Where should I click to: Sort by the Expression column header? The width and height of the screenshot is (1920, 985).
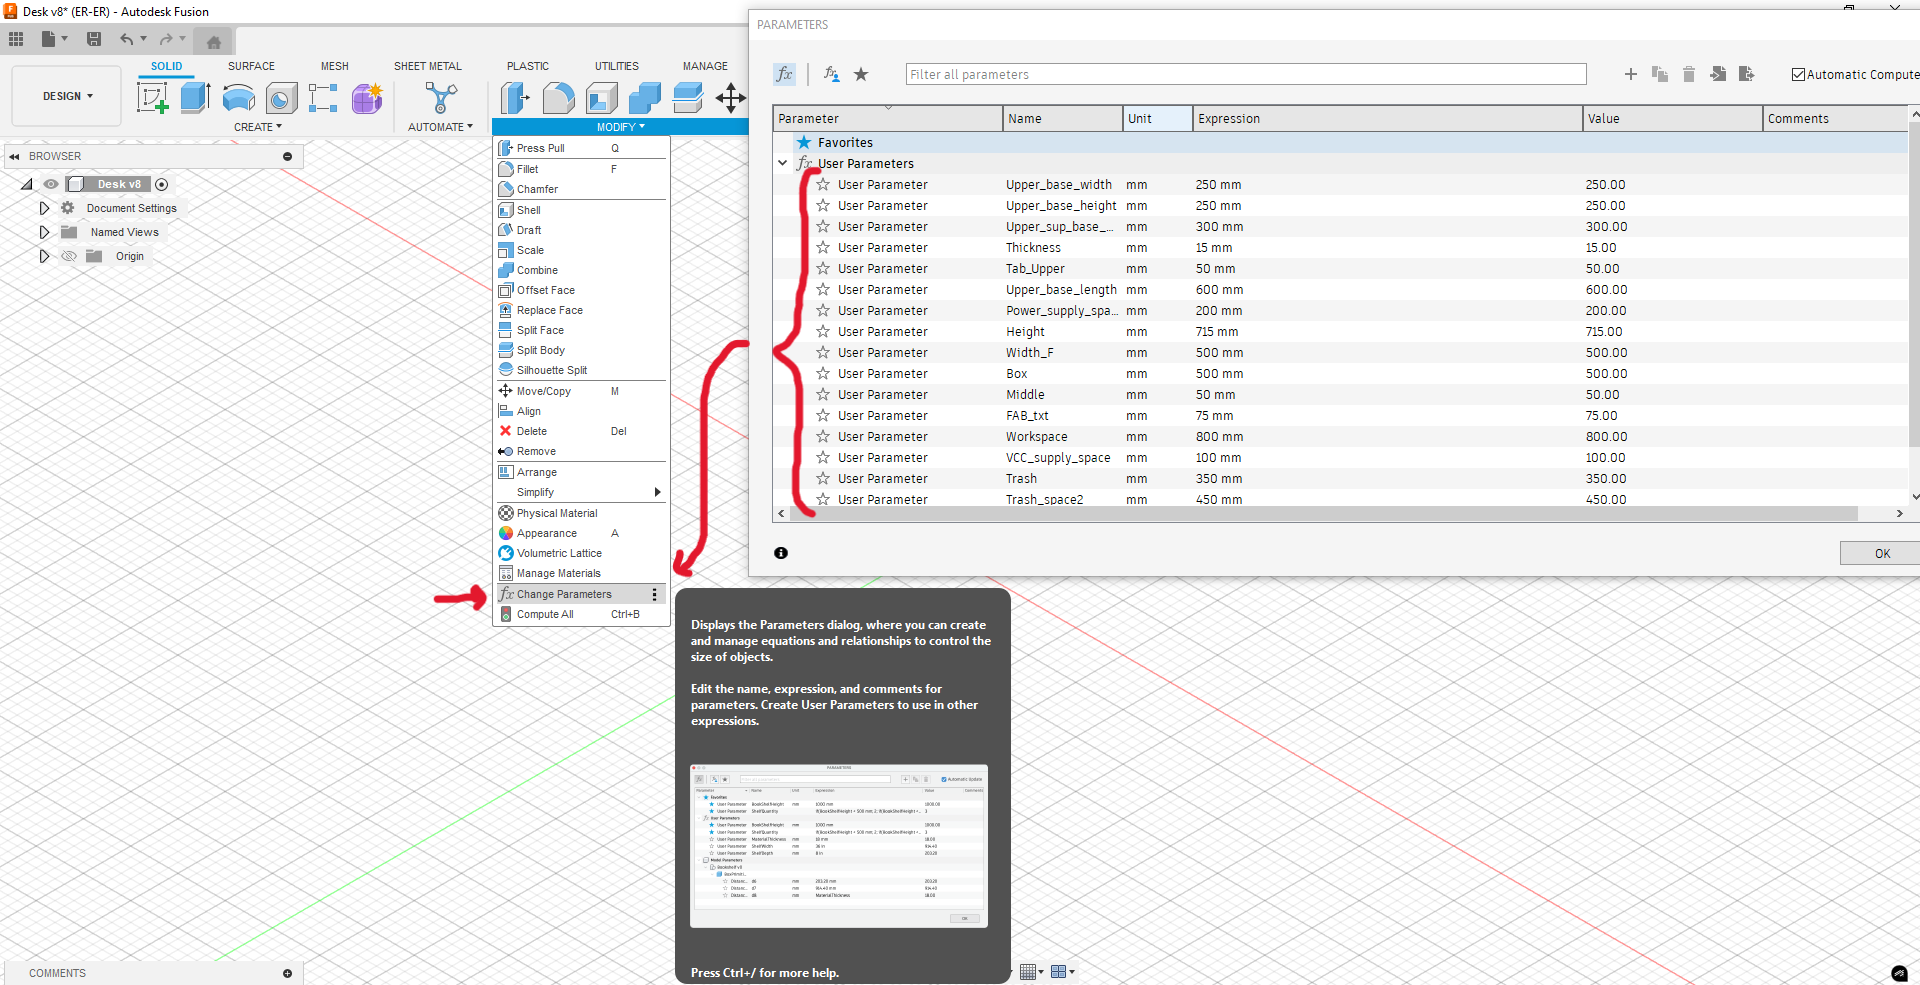tap(1387, 118)
